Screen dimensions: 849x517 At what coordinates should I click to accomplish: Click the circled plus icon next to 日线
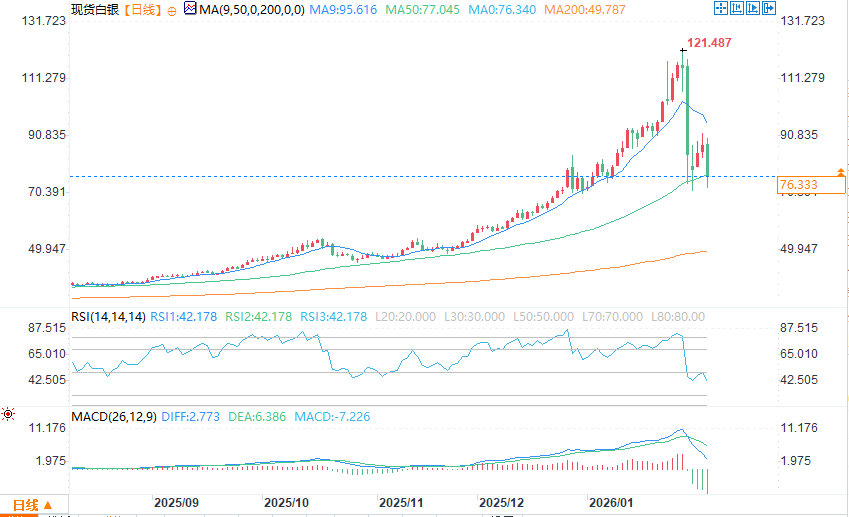tap(172, 11)
